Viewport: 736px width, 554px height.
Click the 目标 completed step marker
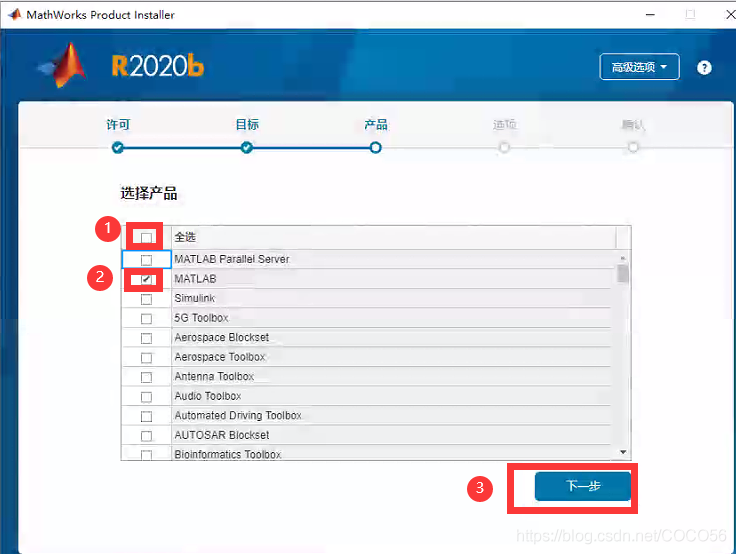[247, 148]
